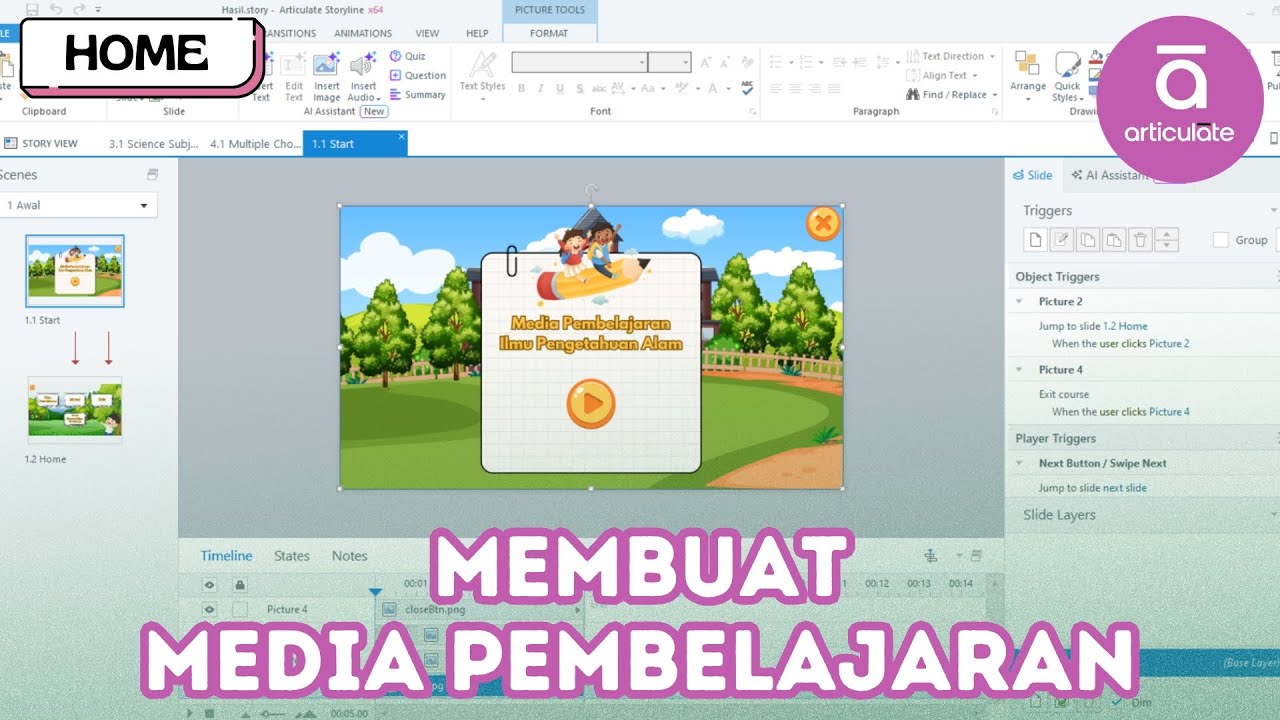Toggle the lock box for Picture 4 row
This screenshot has height=720, width=1280.
pyautogui.click(x=239, y=609)
